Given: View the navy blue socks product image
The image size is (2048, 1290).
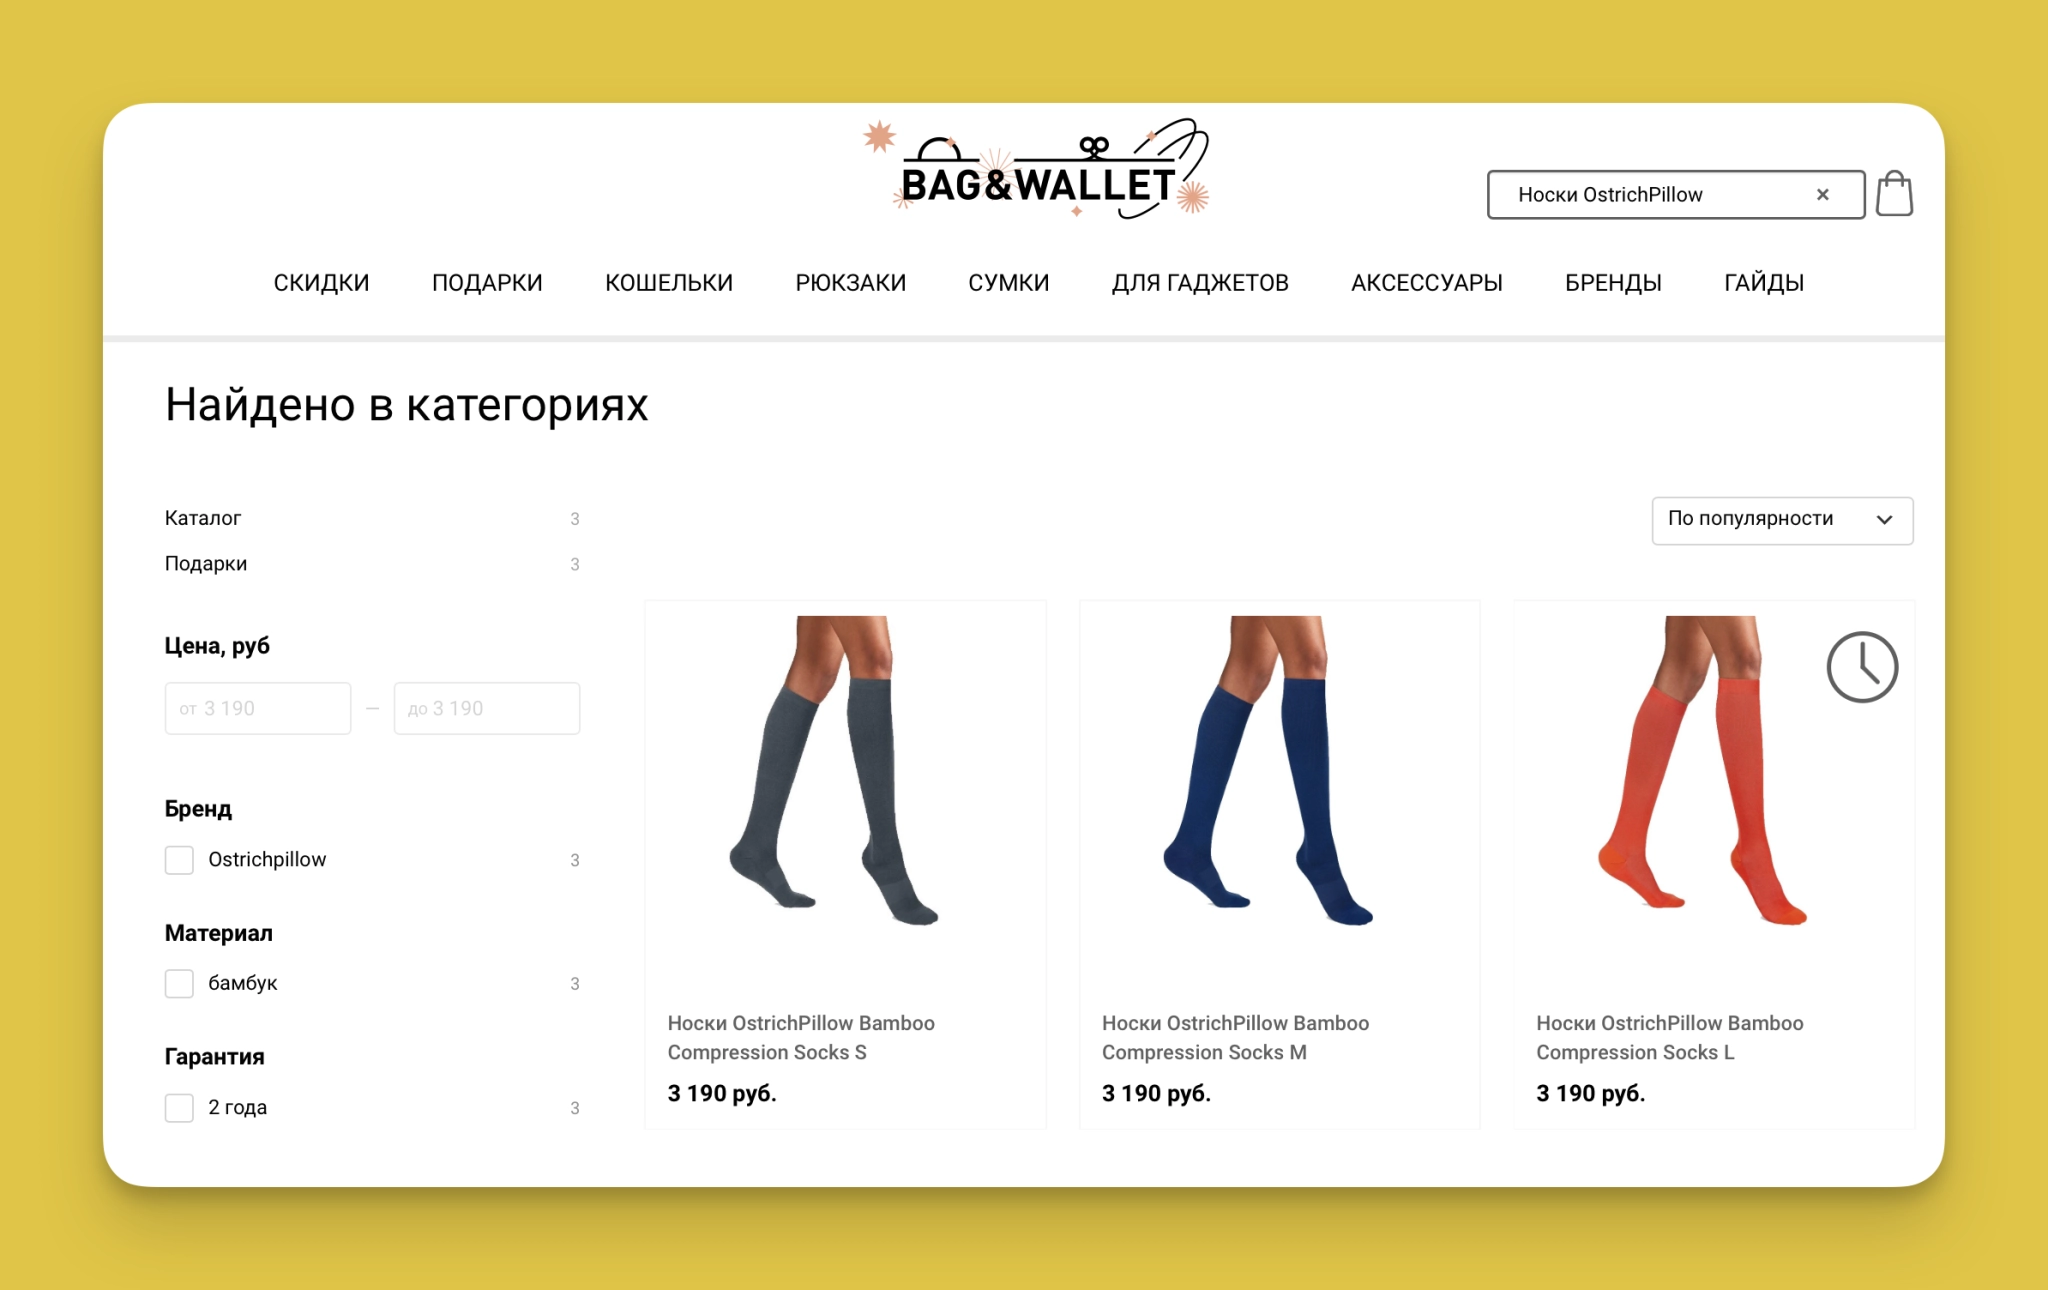Looking at the screenshot, I should click(x=1268, y=770).
